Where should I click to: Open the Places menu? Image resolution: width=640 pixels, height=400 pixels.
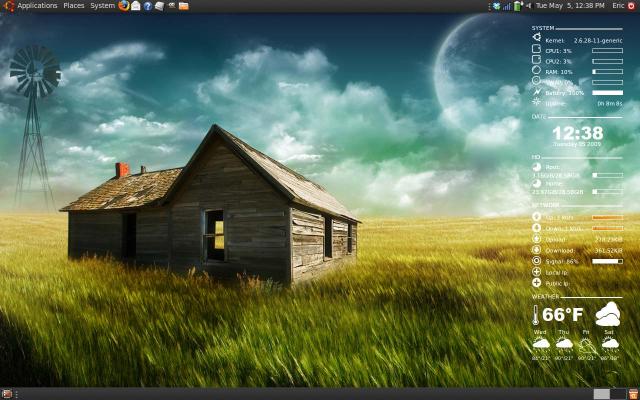[x=74, y=6]
